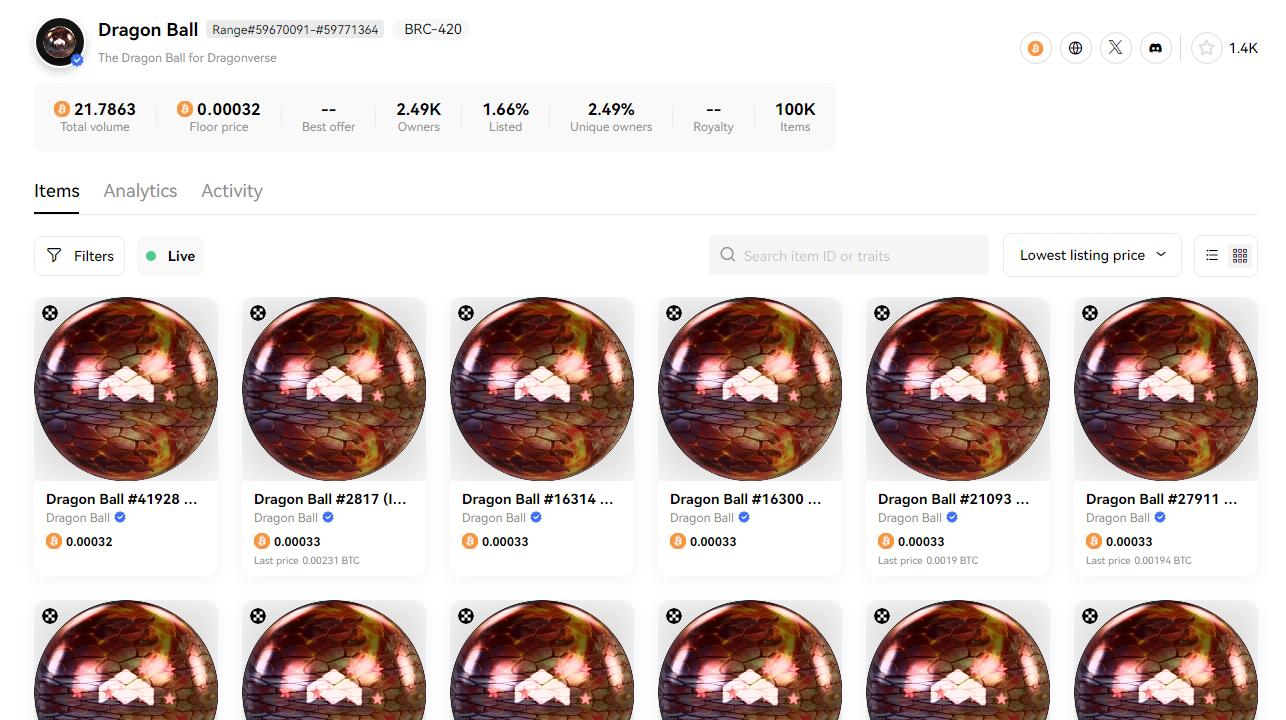Click the Dragon Ball collection avatar
Viewport: 1286px width, 720px height.
tap(60, 42)
